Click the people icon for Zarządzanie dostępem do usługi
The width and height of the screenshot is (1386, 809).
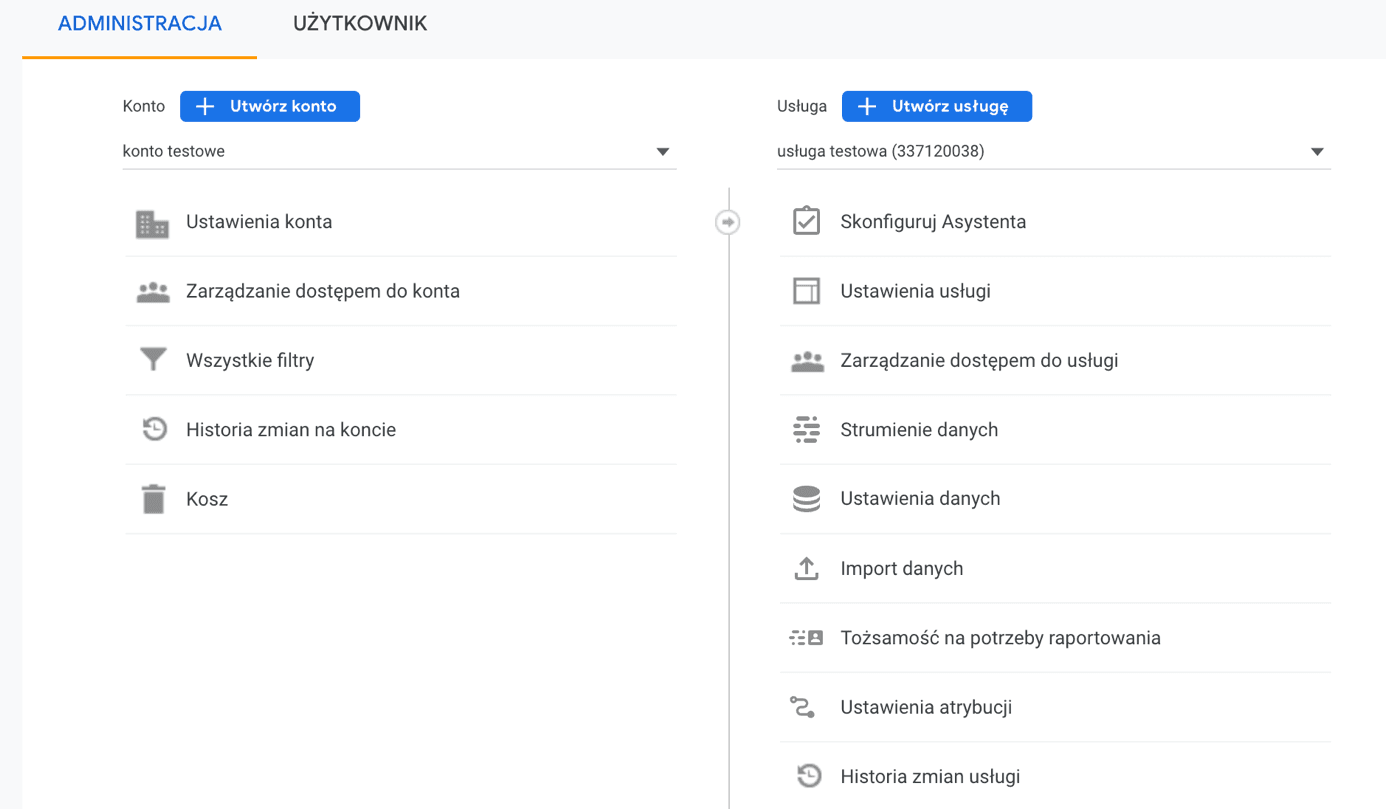(807, 362)
